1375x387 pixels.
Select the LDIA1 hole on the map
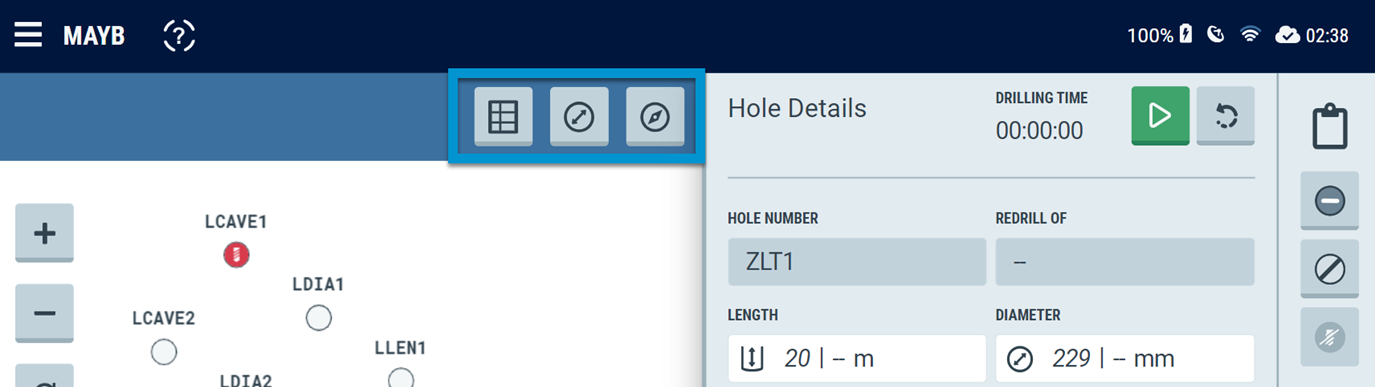pos(318,318)
